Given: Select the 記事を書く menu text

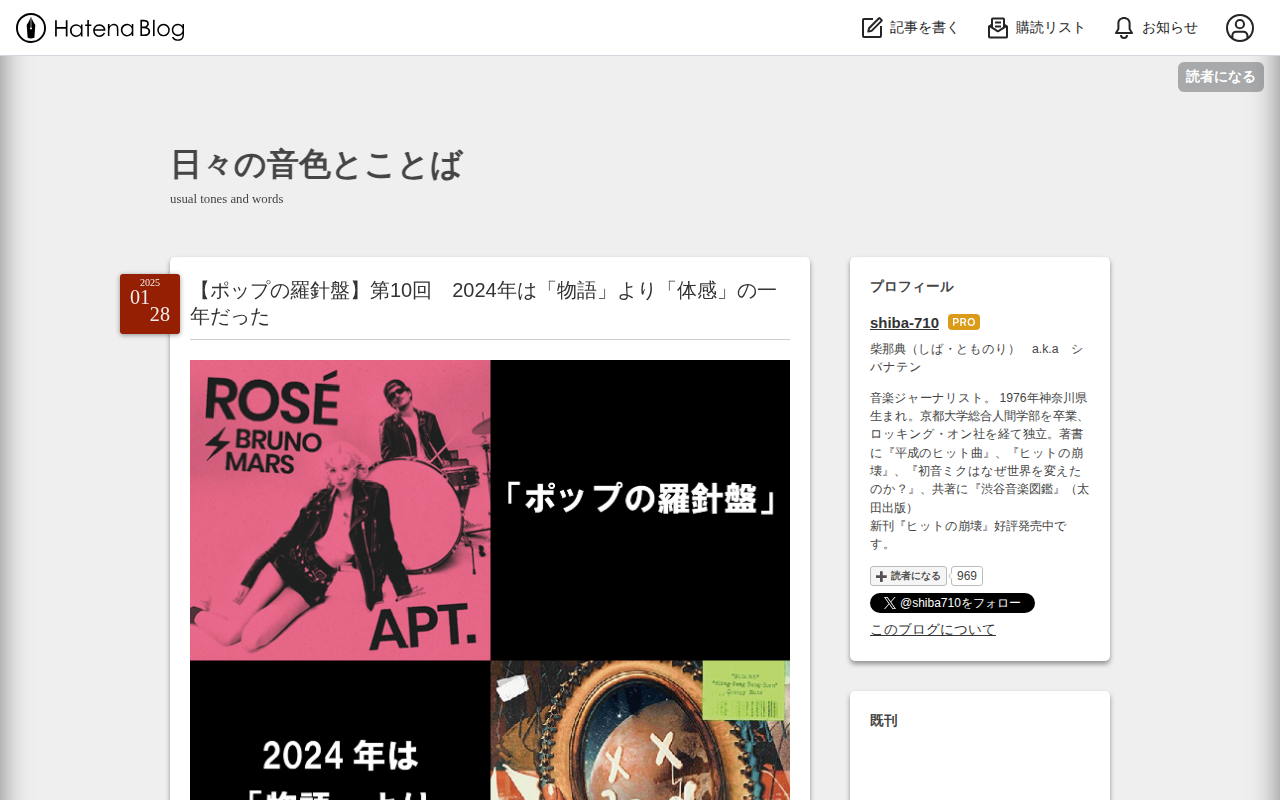Looking at the screenshot, I should [x=924, y=28].
